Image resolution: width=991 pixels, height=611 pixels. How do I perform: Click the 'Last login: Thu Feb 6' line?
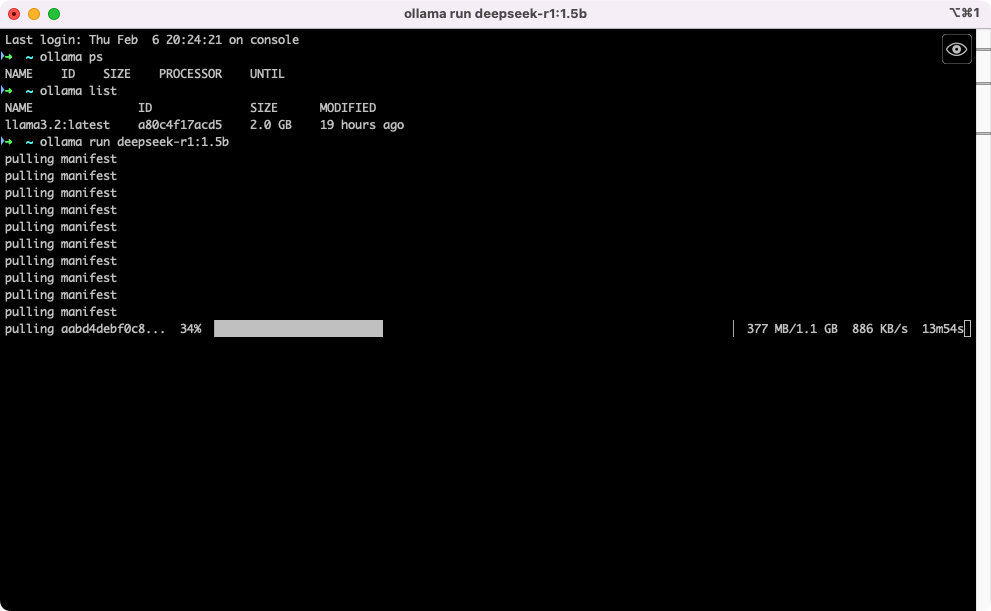pos(152,40)
